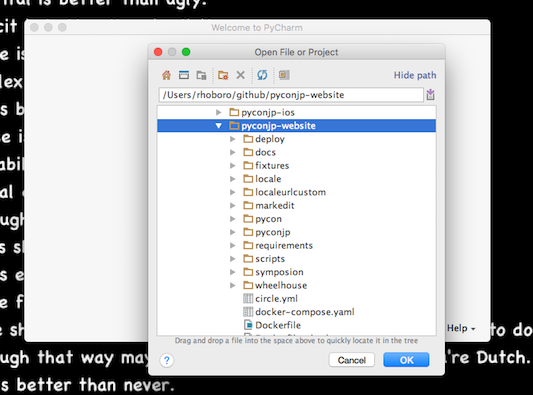The width and height of the screenshot is (533, 395).
Task: Go to the home directory icon
Action: tap(166, 75)
